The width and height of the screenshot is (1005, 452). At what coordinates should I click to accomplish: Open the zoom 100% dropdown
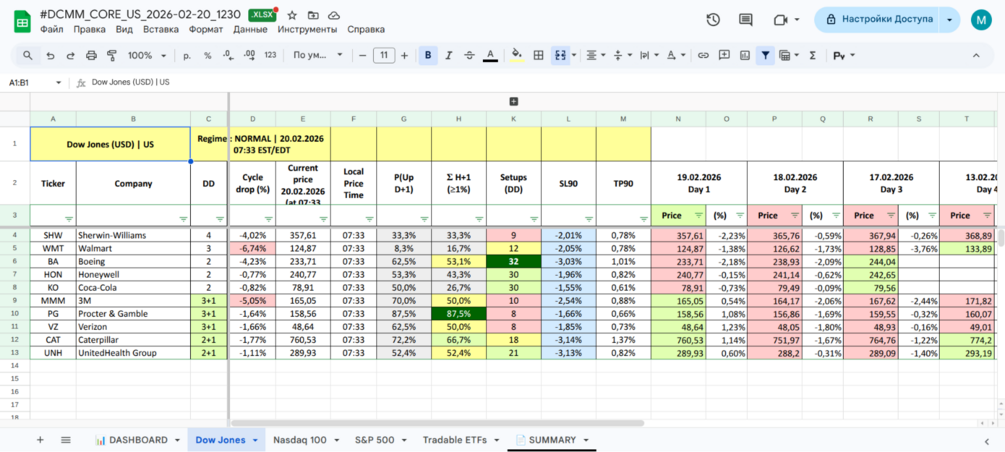147,56
